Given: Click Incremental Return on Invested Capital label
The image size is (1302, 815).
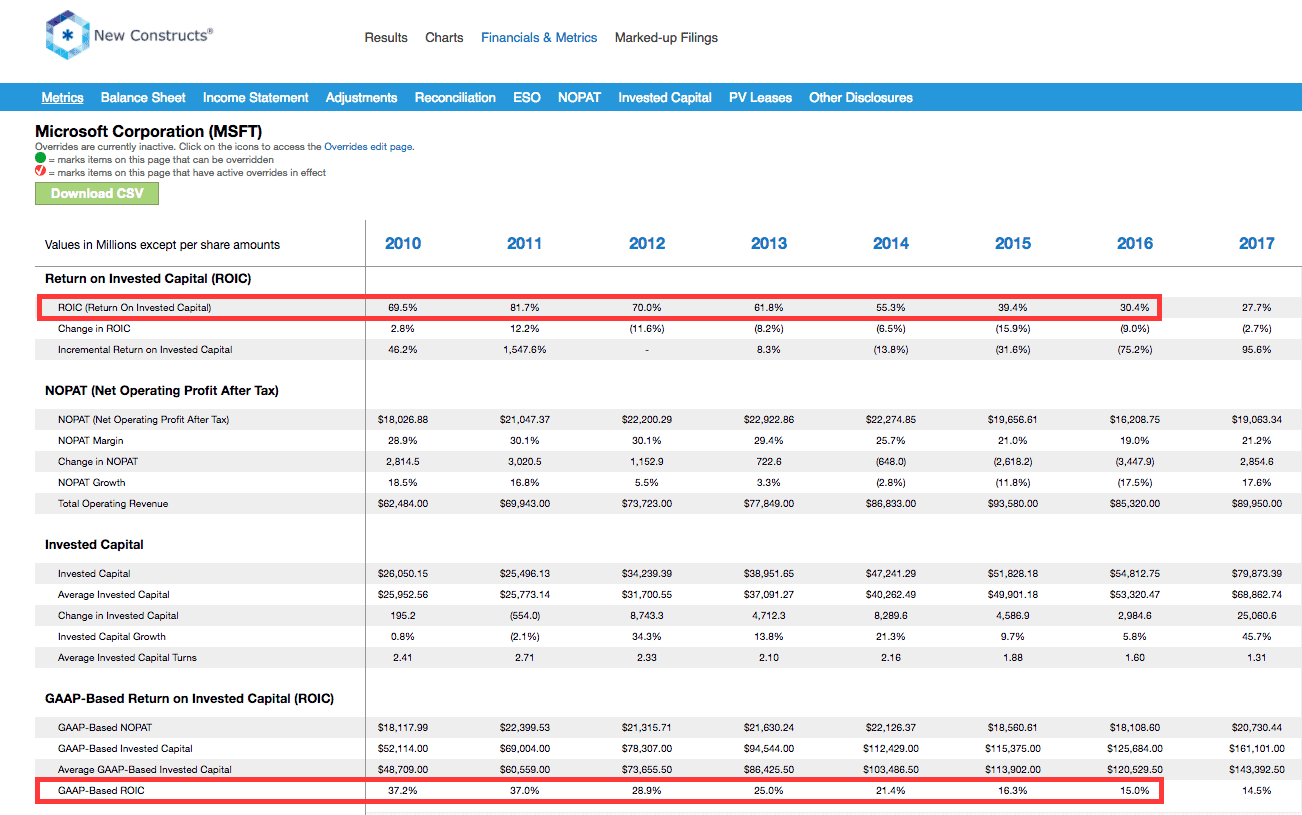Looking at the screenshot, I should pos(145,350).
